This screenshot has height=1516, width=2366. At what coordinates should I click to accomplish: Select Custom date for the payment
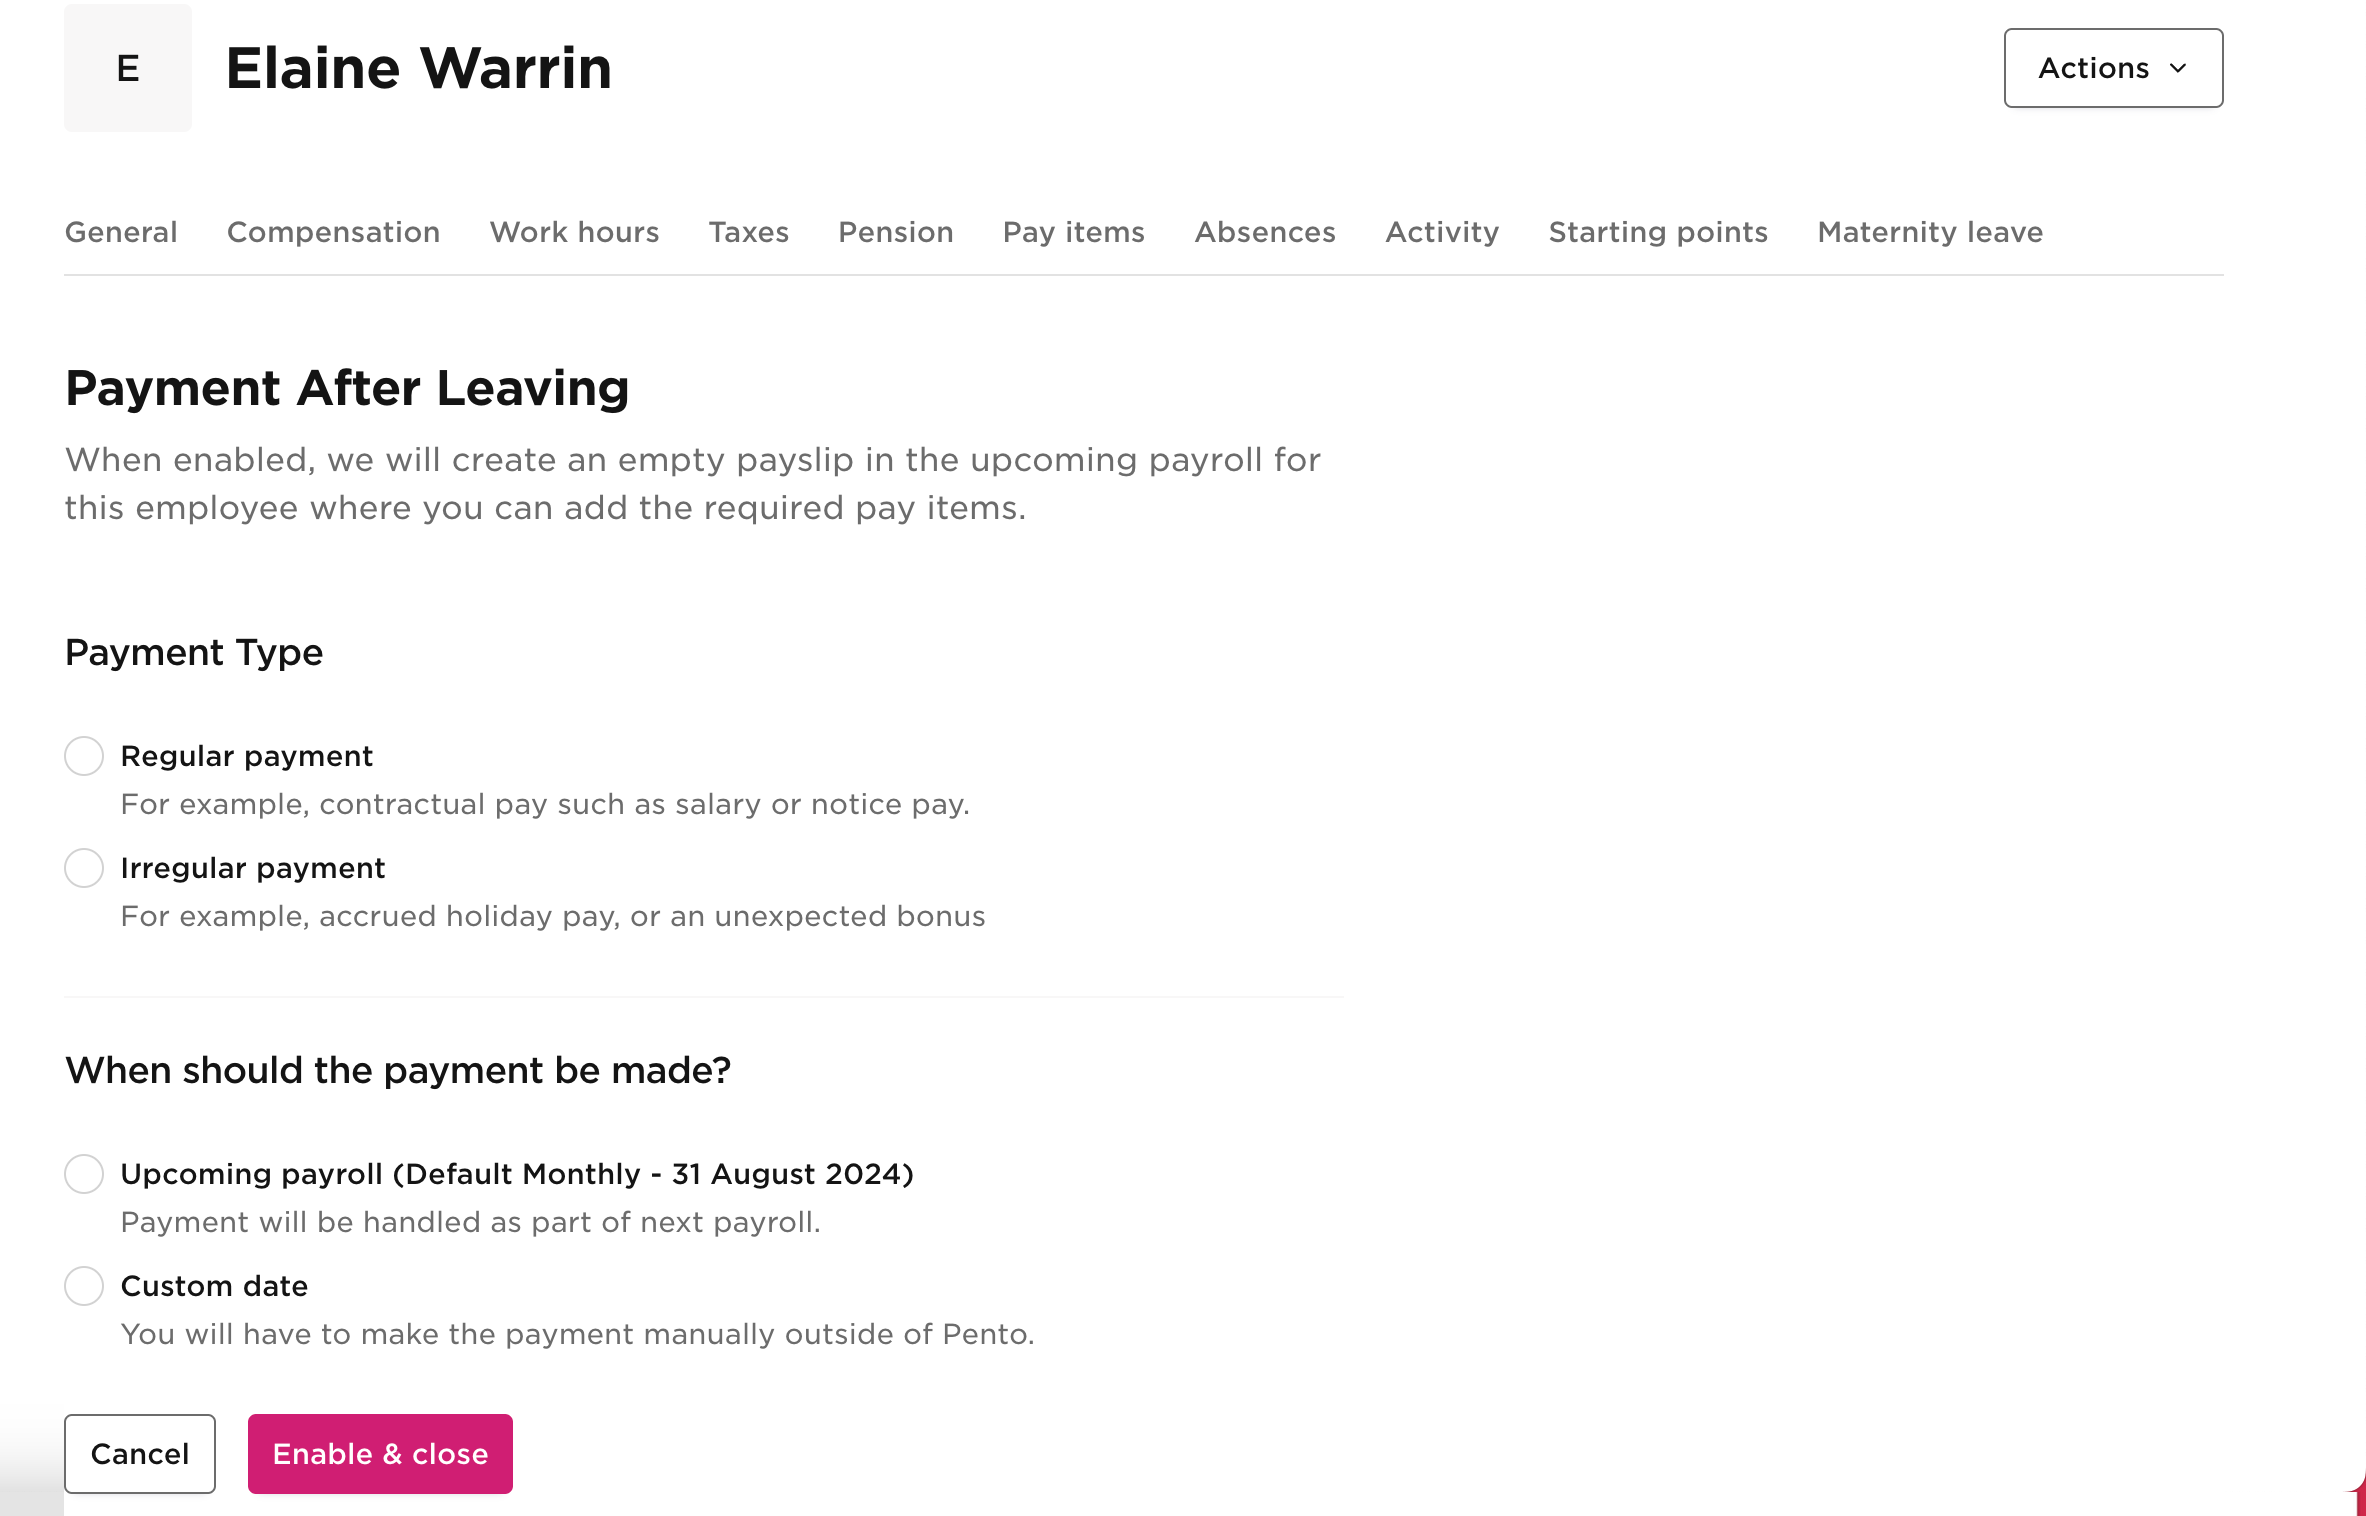[x=84, y=1286]
